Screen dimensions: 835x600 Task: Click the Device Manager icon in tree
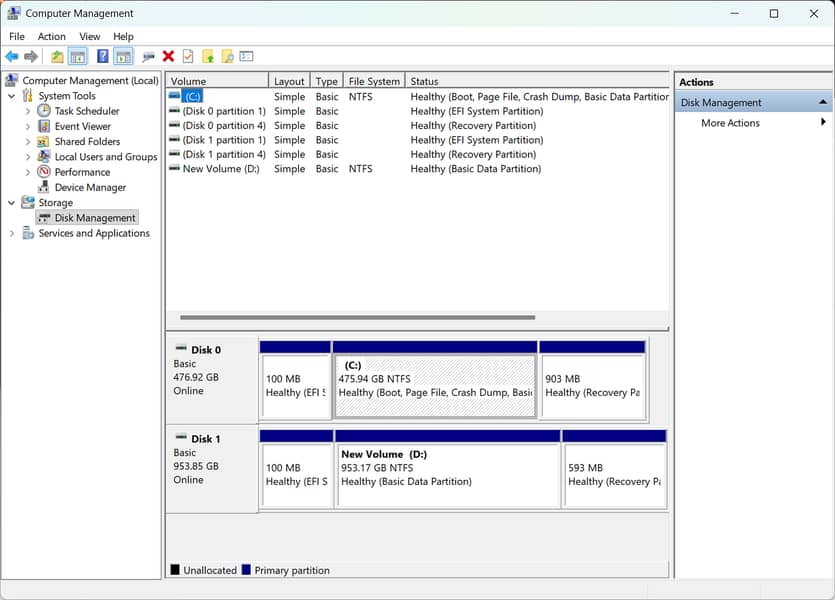pyautogui.click(x=44, y=187)
